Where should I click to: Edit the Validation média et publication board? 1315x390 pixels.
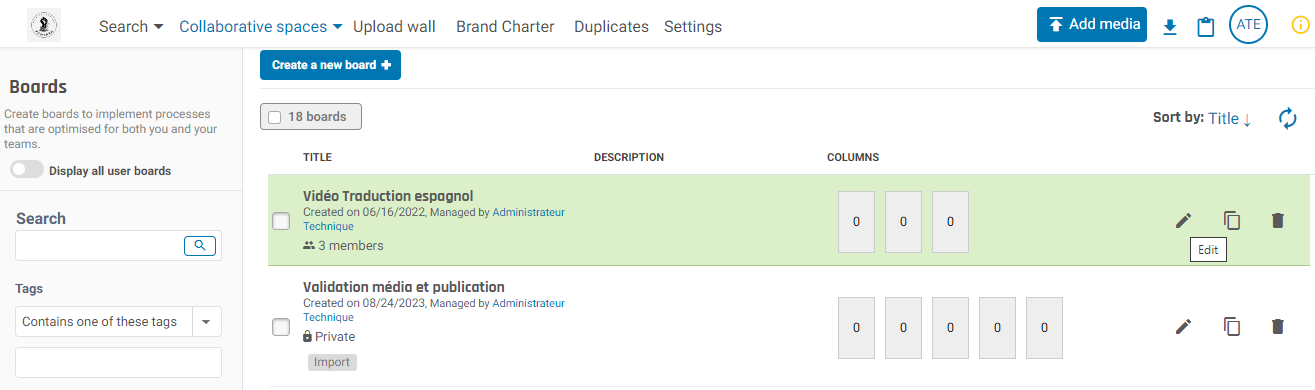[x=1184, y=326]
